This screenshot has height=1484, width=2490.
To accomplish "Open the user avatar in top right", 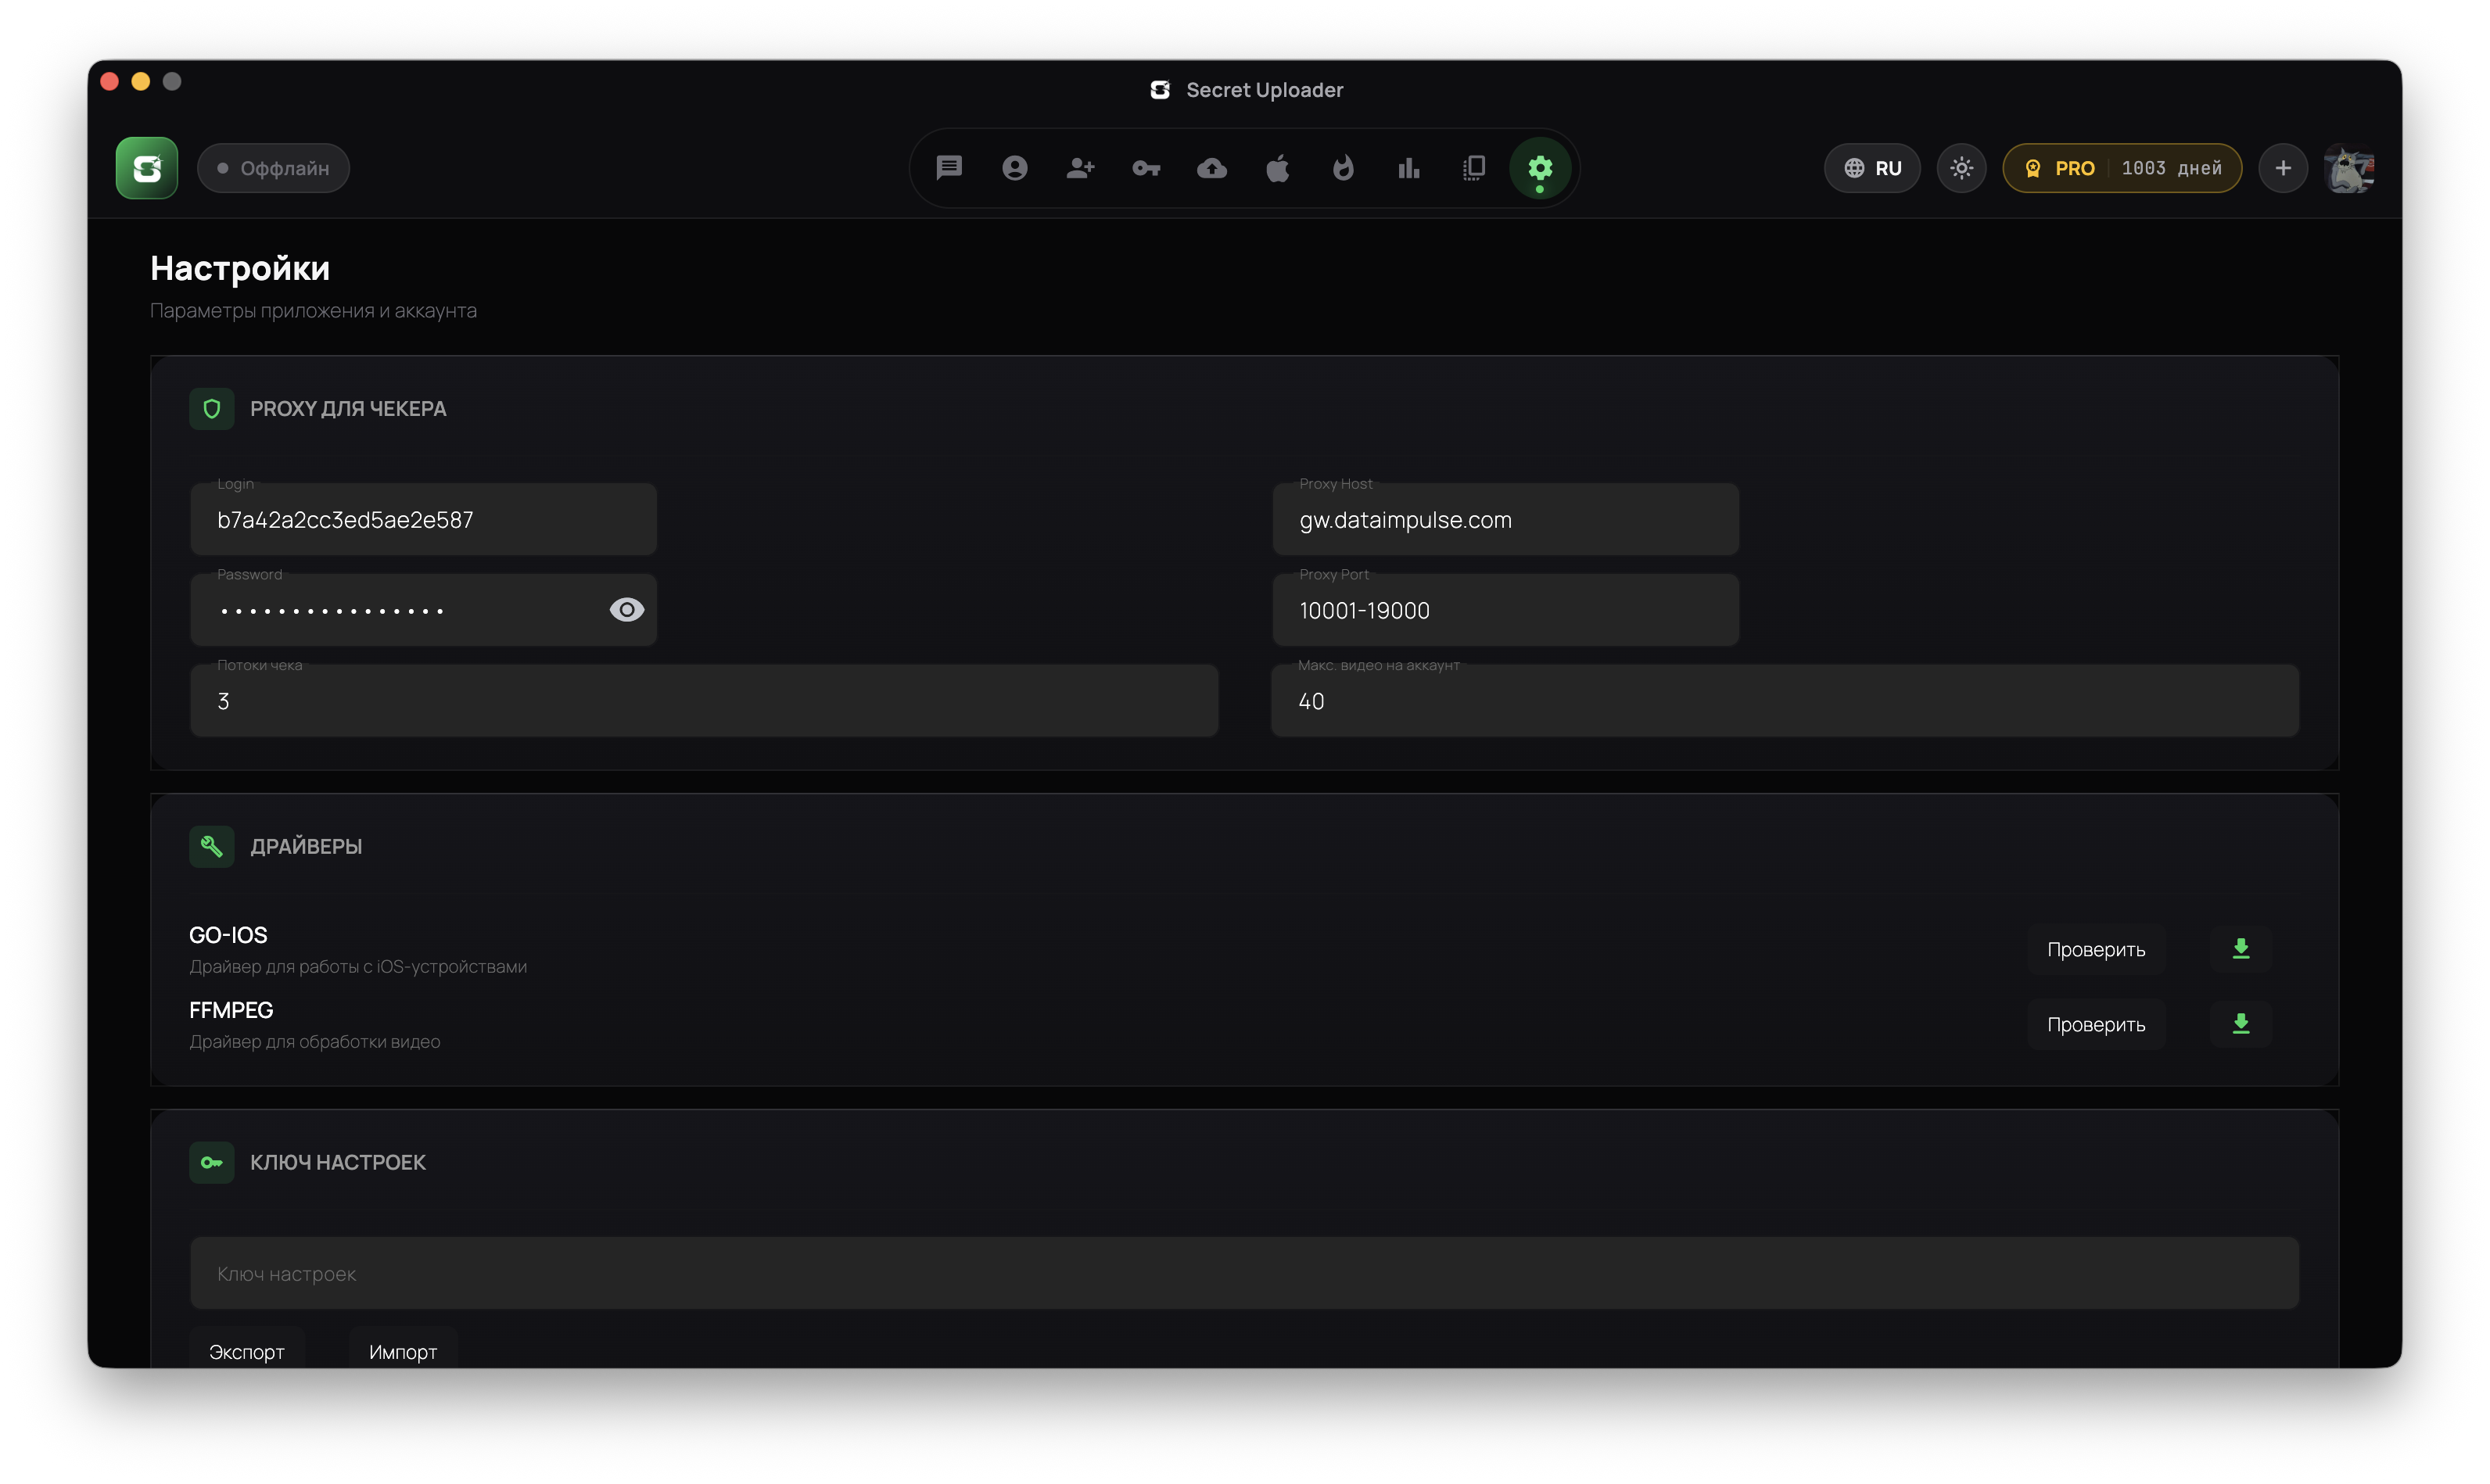I will click(2349, 168).
